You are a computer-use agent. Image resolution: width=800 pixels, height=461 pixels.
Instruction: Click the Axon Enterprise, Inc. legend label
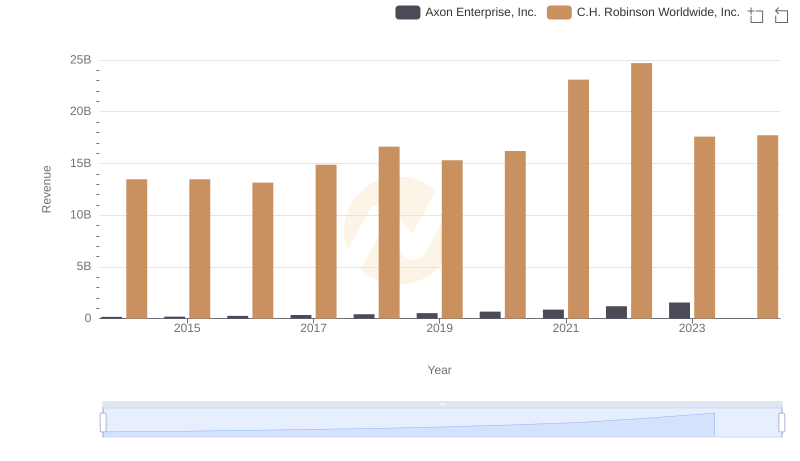click(x=481, y=12)
